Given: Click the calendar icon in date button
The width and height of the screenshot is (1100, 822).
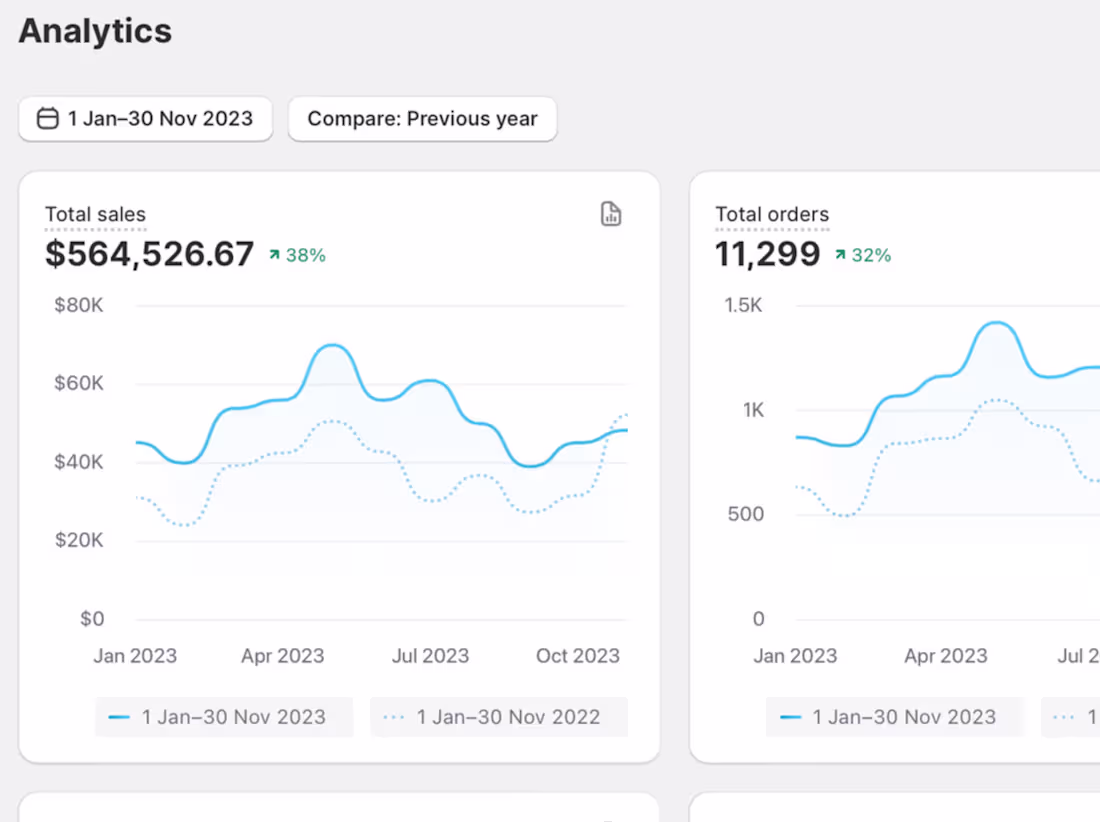Looking at the screenshot, I should click(48, 119).
